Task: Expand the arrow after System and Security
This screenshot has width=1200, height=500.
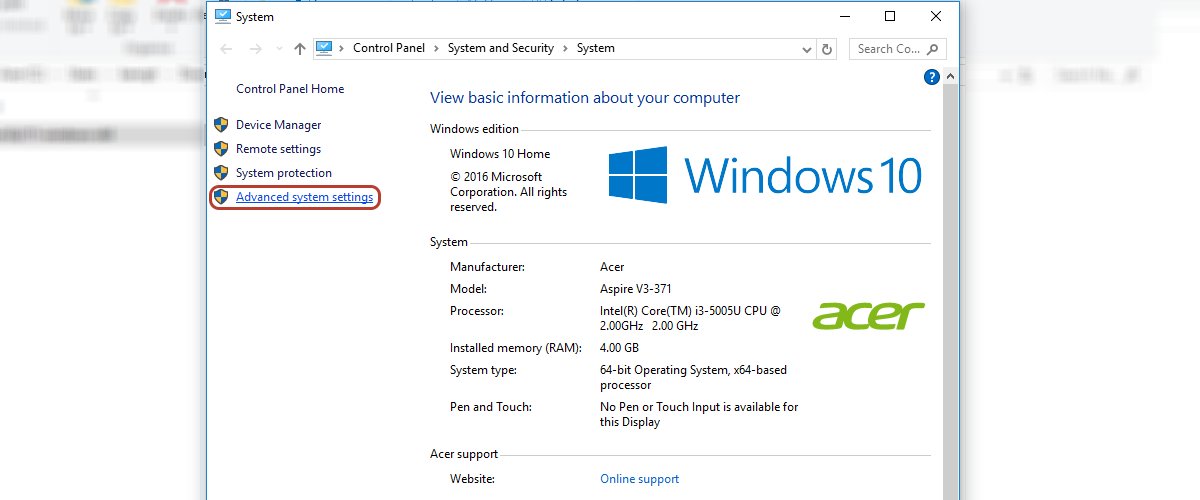Action: pos(565,48)
